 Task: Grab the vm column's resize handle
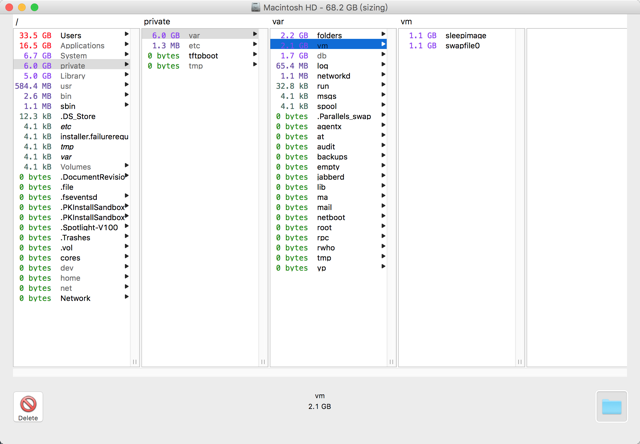point(520,362)
